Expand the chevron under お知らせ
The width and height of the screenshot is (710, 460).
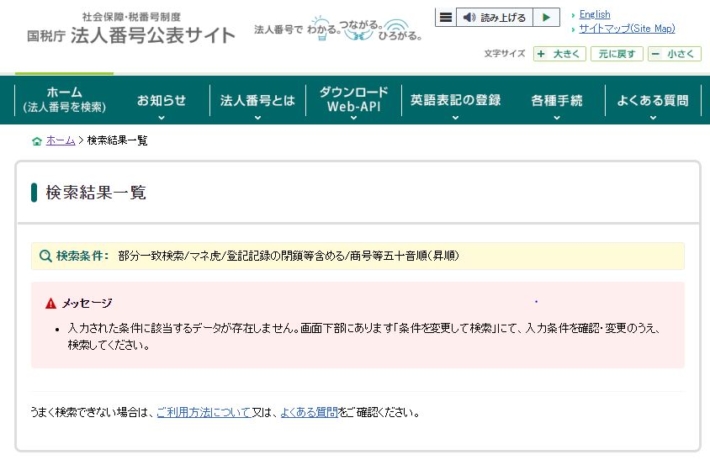coord(162,118)
